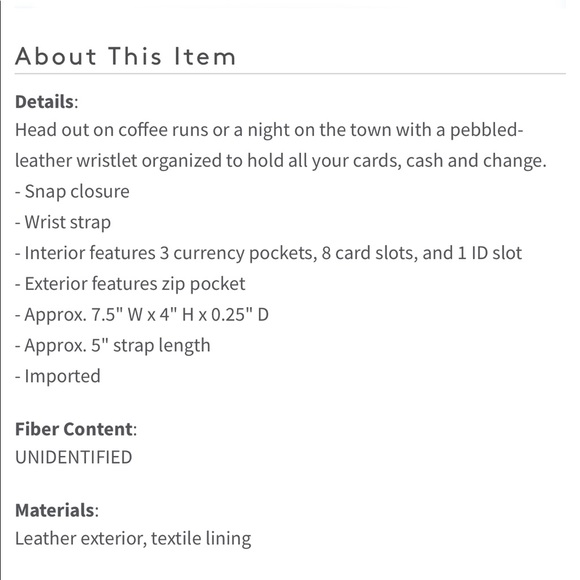580x580 pixels.
Task: Click the text 1 ID slot
Action: pyautogui.click(x=490, y=253)
